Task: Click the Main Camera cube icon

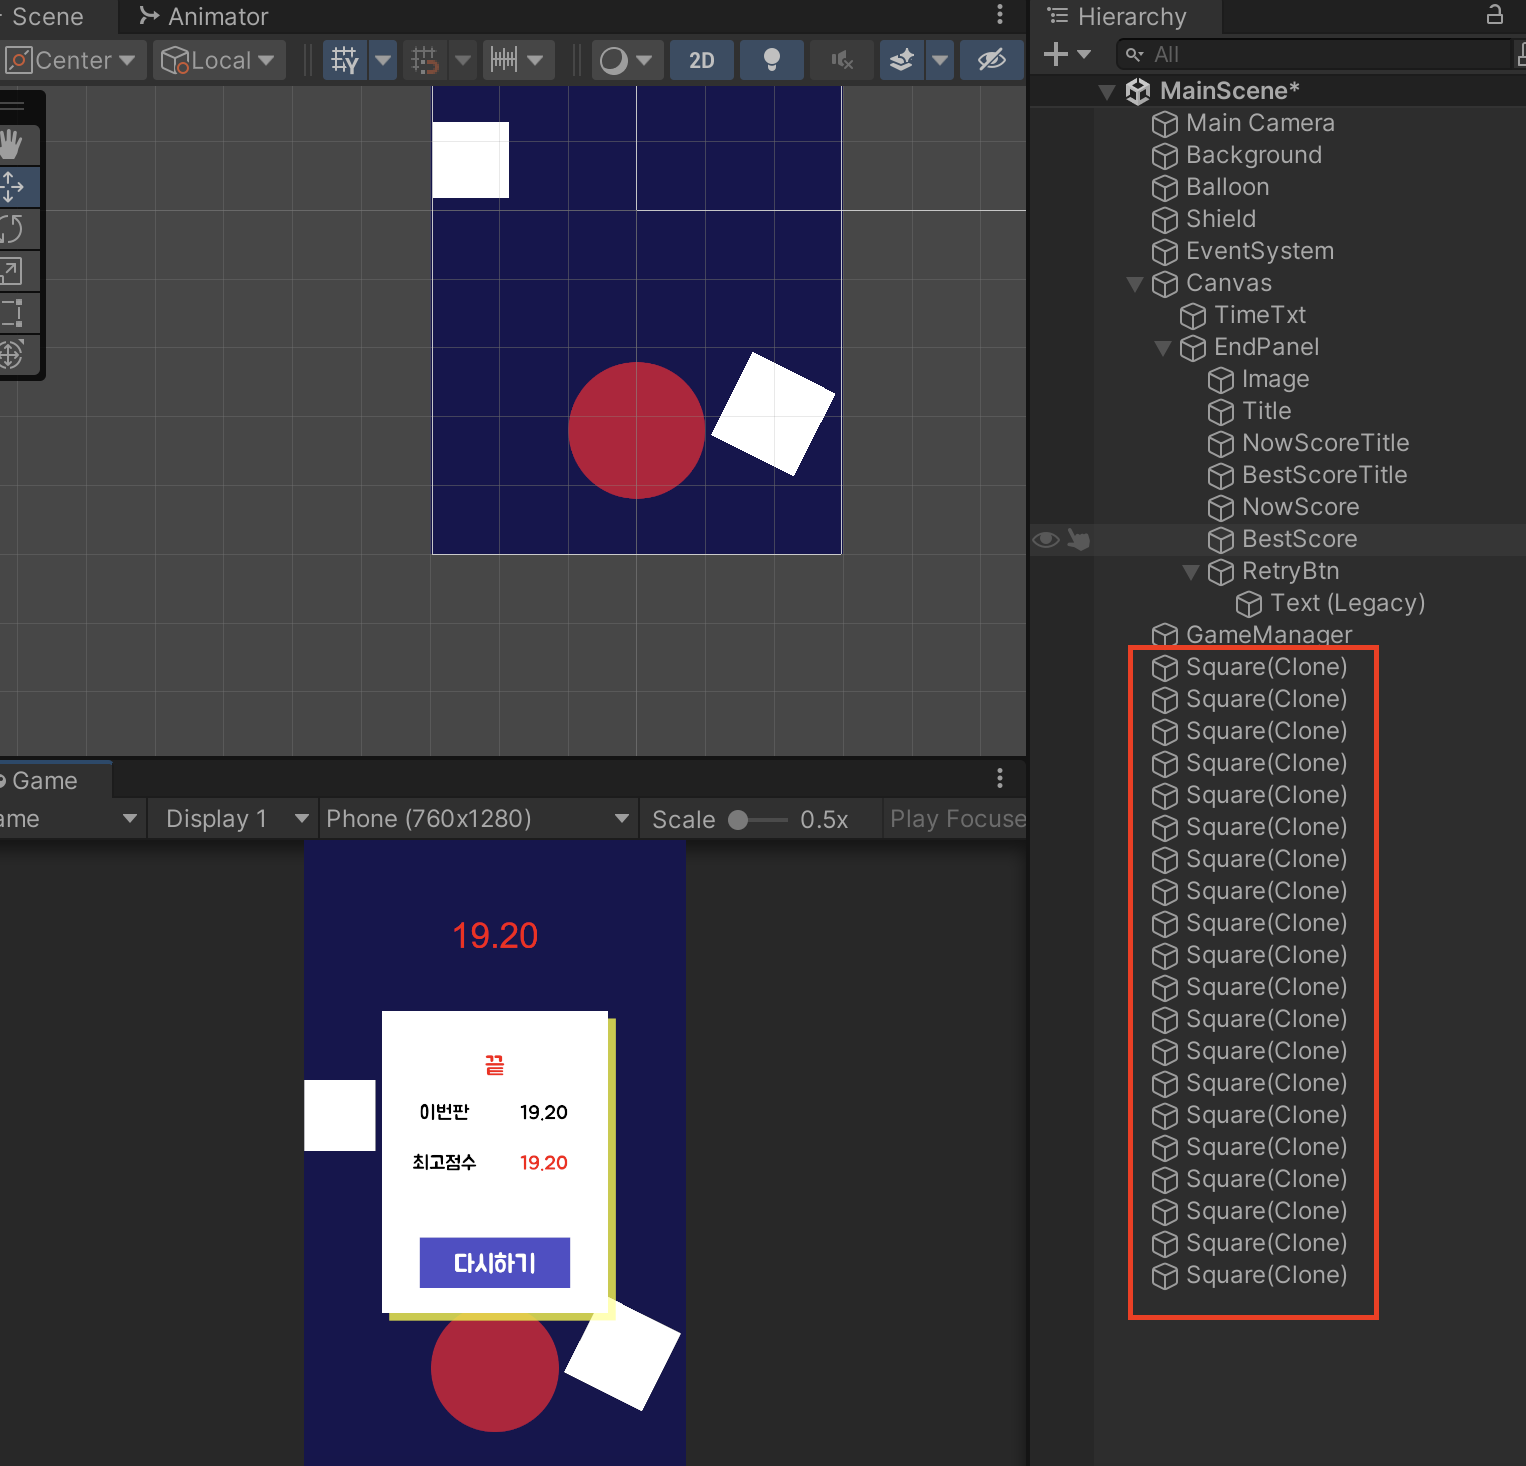Action: click(x=1165, y=123)
